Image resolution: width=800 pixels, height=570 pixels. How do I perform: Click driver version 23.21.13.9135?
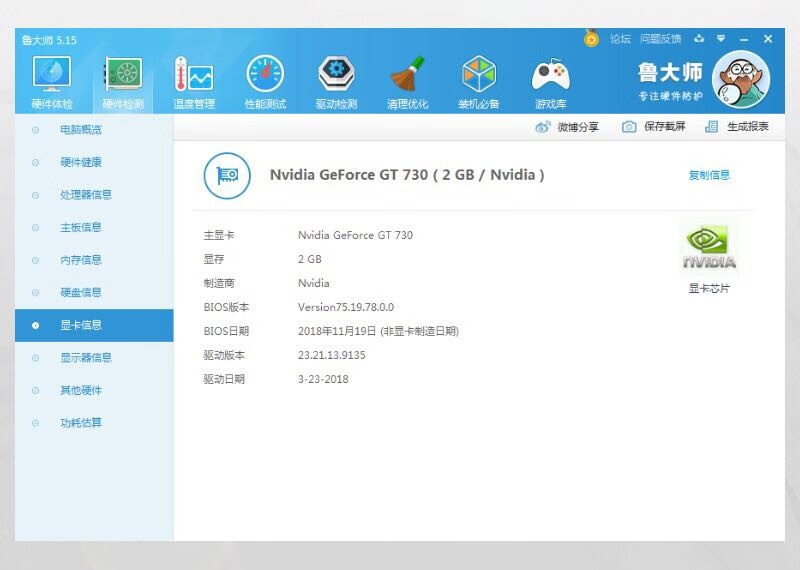click(332, 355)
